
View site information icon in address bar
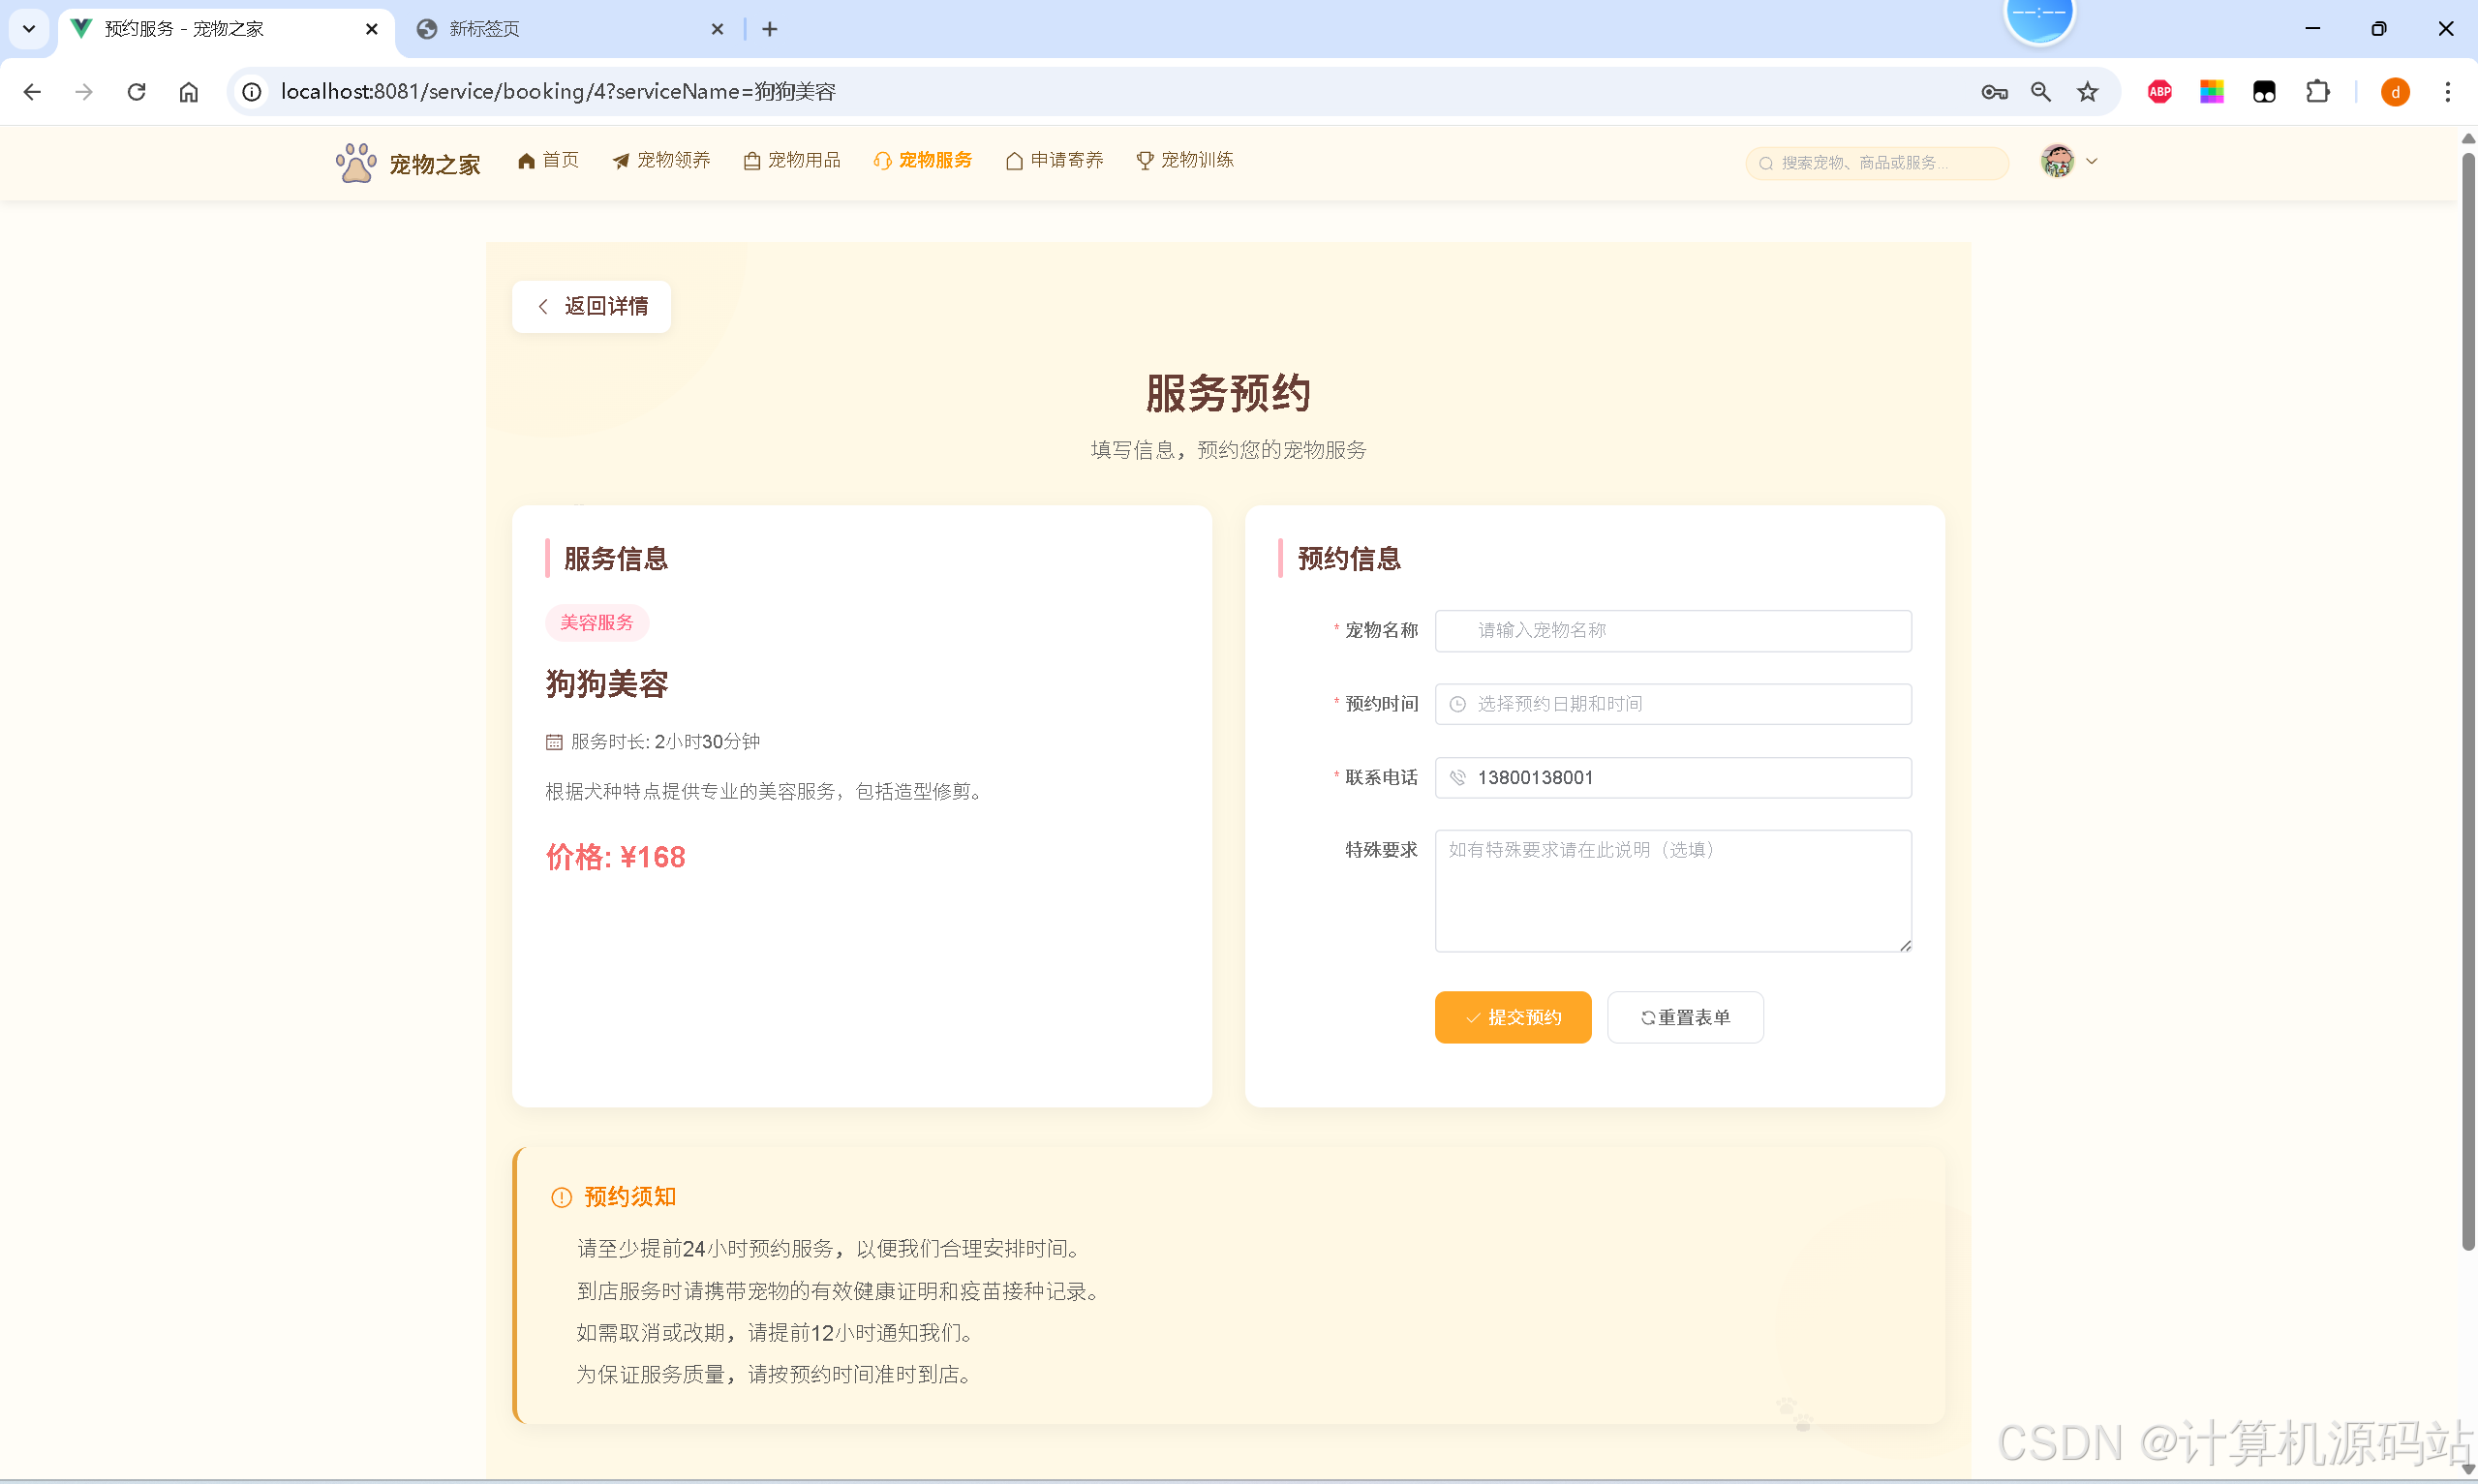coord(252,92)
